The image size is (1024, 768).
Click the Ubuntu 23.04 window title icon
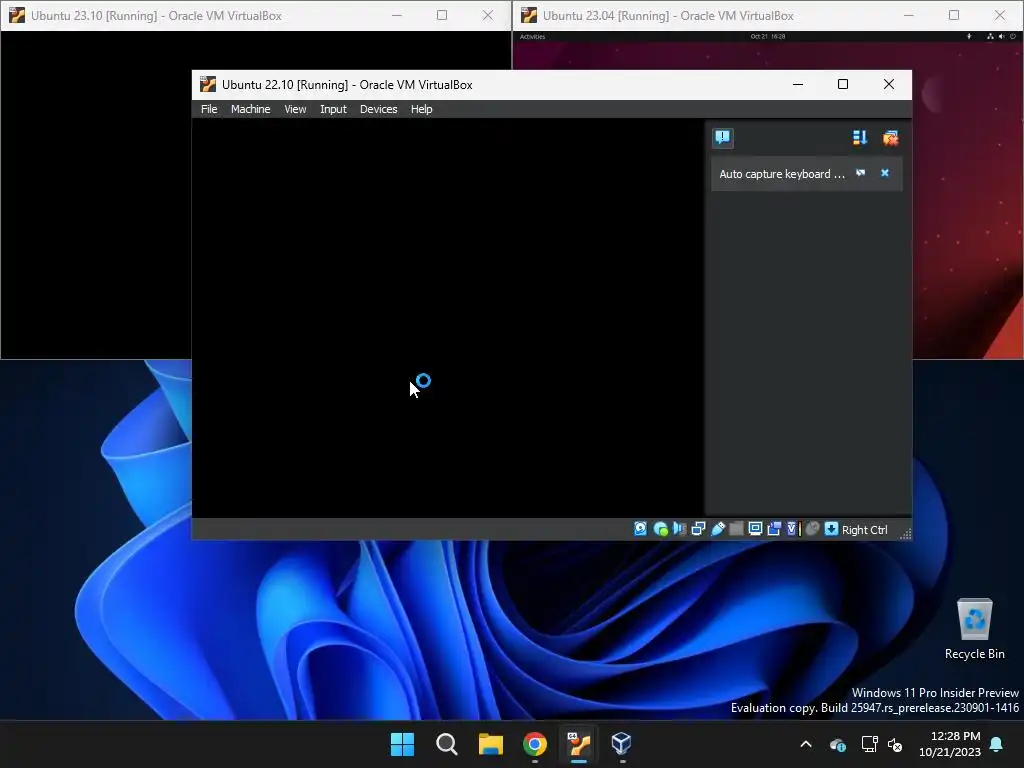(529, 15)
